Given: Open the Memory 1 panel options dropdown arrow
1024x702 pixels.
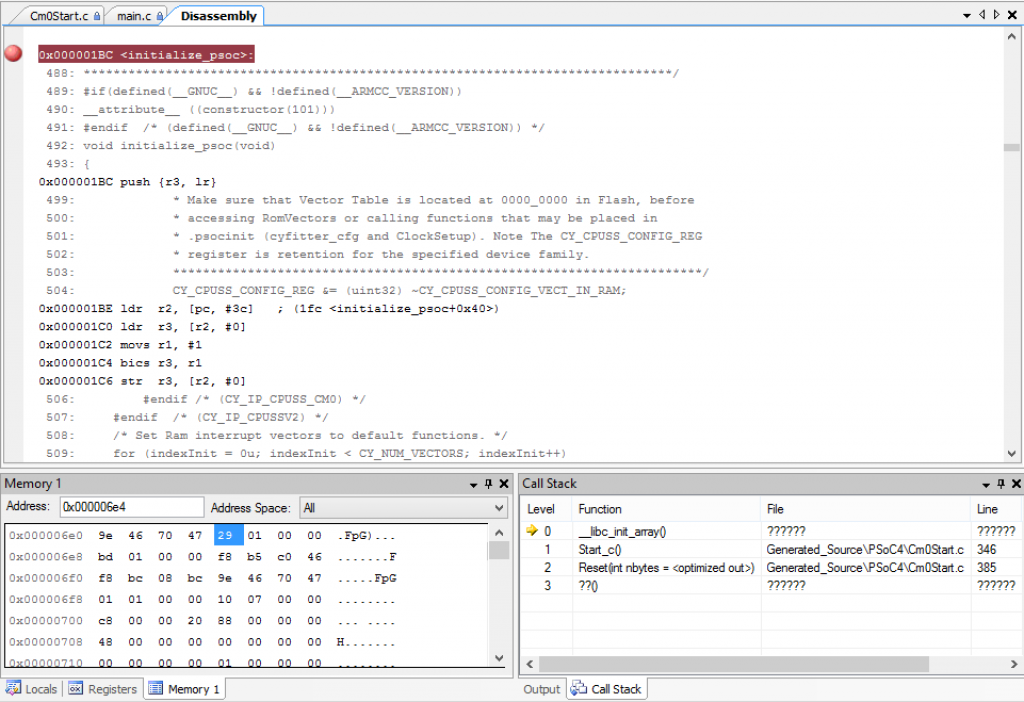Looking at the screenshot, I should (474, 483).
